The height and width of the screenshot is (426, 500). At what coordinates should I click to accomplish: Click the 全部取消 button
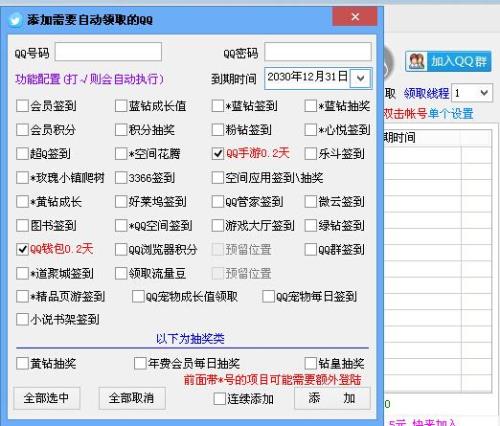pos(132,398)
